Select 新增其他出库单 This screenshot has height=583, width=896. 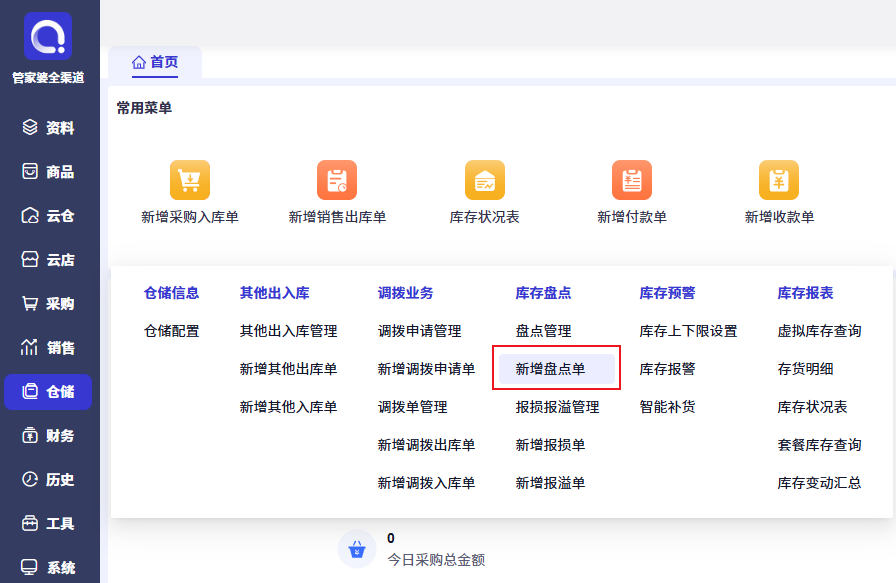click(x=289, y=369)
